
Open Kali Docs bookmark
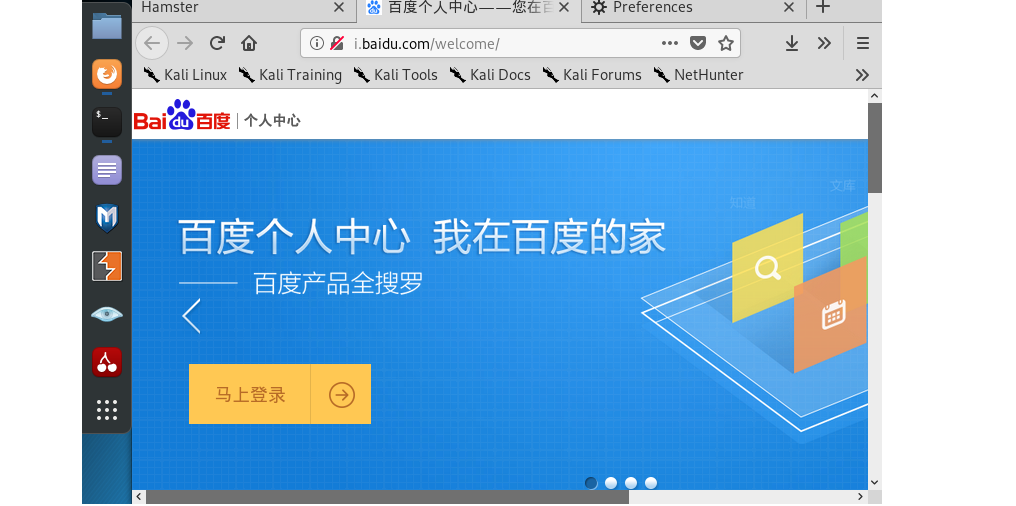pos(490,75)
